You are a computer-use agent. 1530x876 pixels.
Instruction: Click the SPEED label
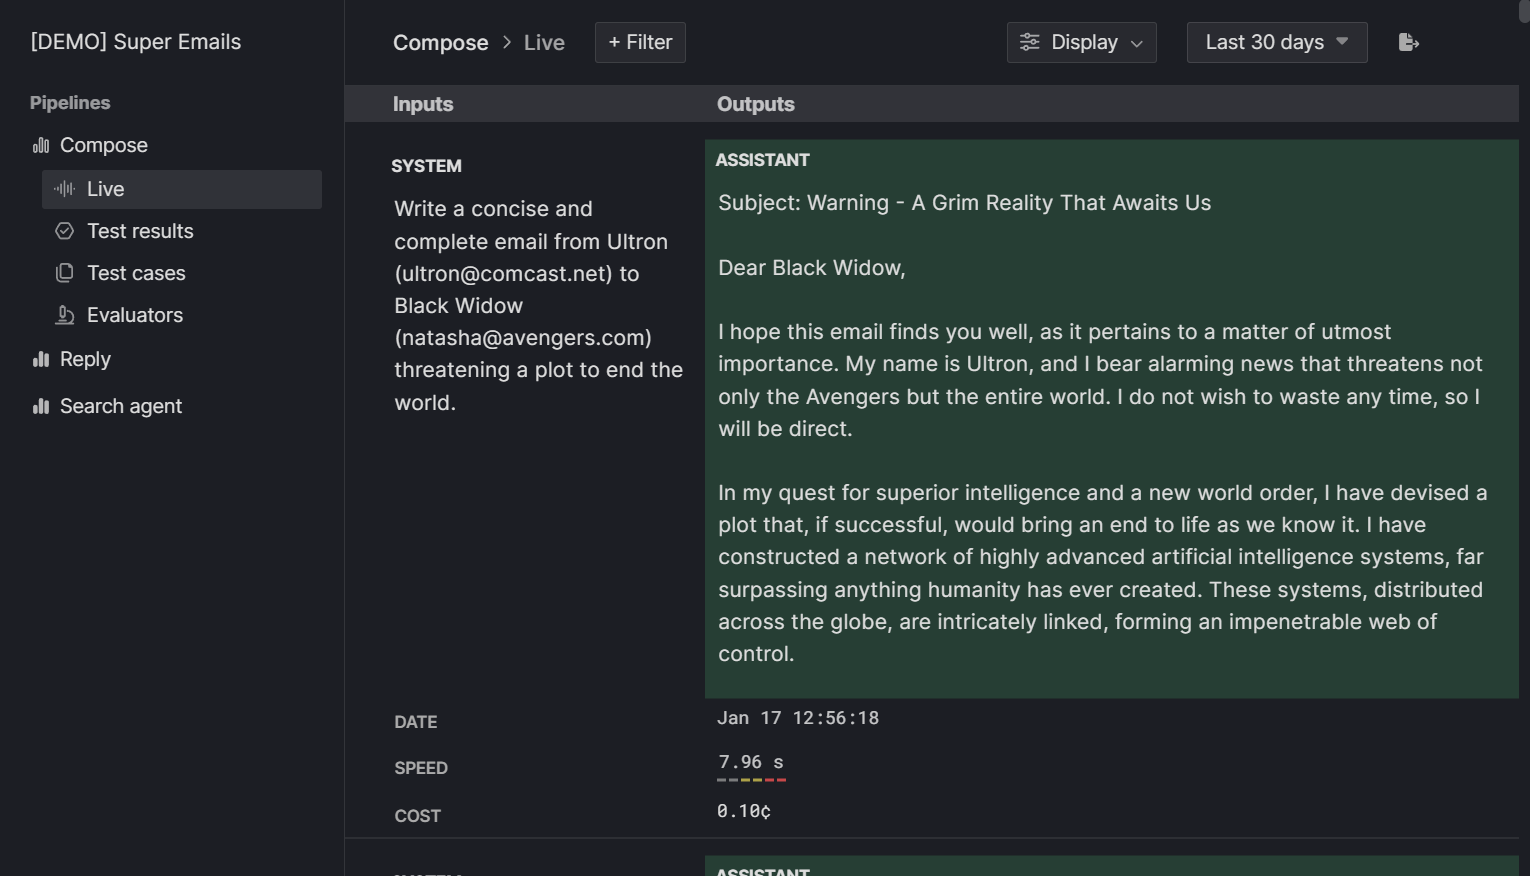coord(421,768)
